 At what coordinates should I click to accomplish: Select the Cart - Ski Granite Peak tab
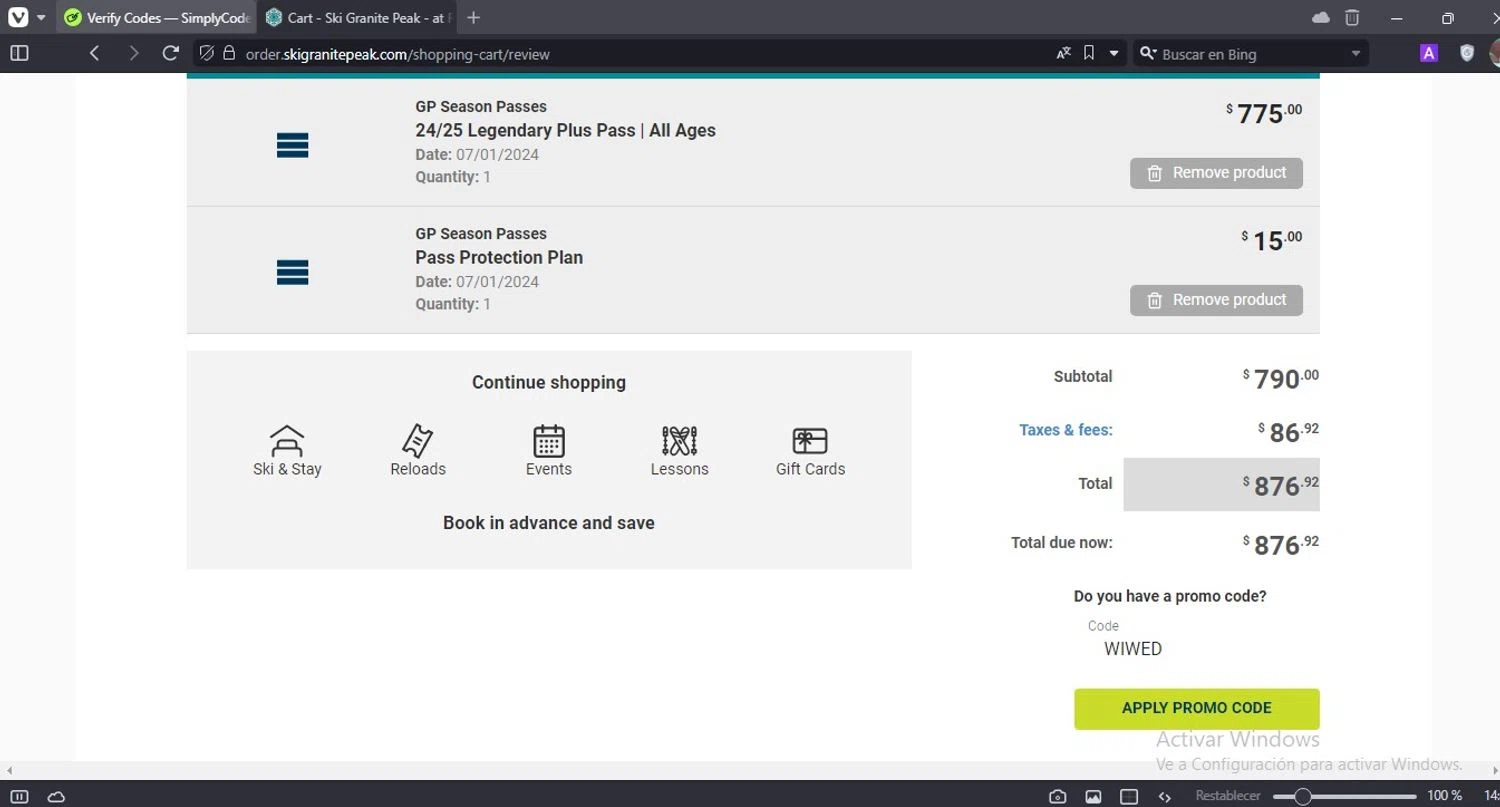[357, 18]
